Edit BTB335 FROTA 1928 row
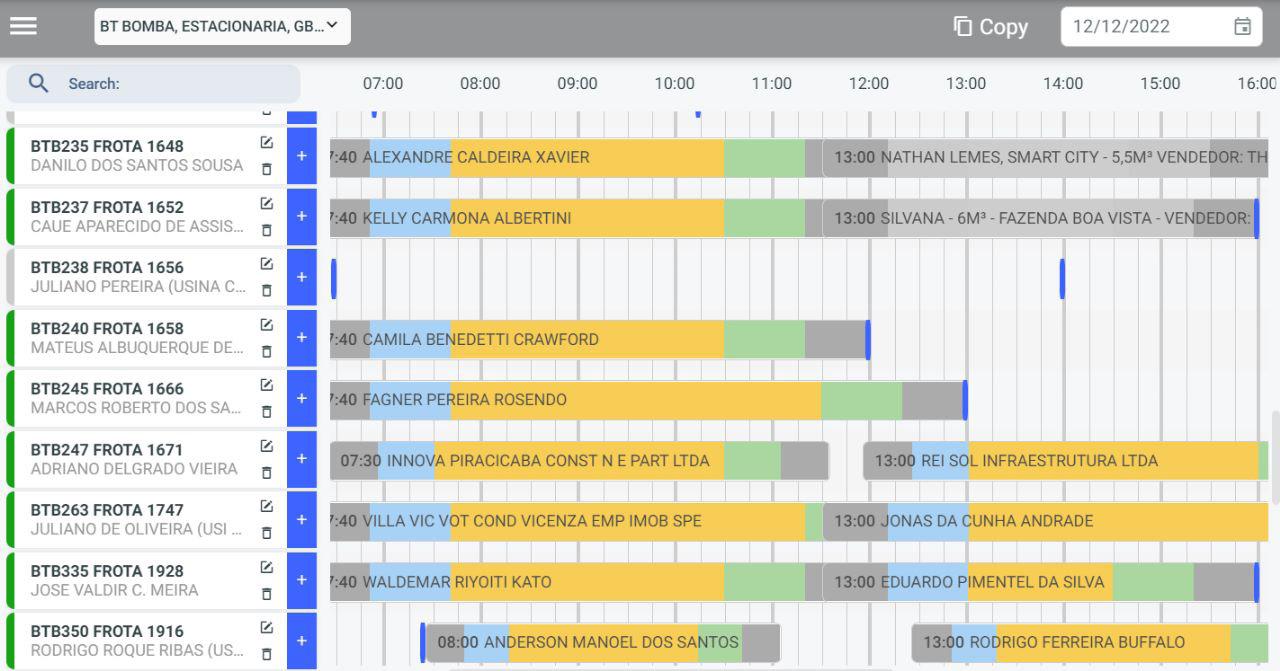This screenshot has height=671, width=1280. click(266, 567)
